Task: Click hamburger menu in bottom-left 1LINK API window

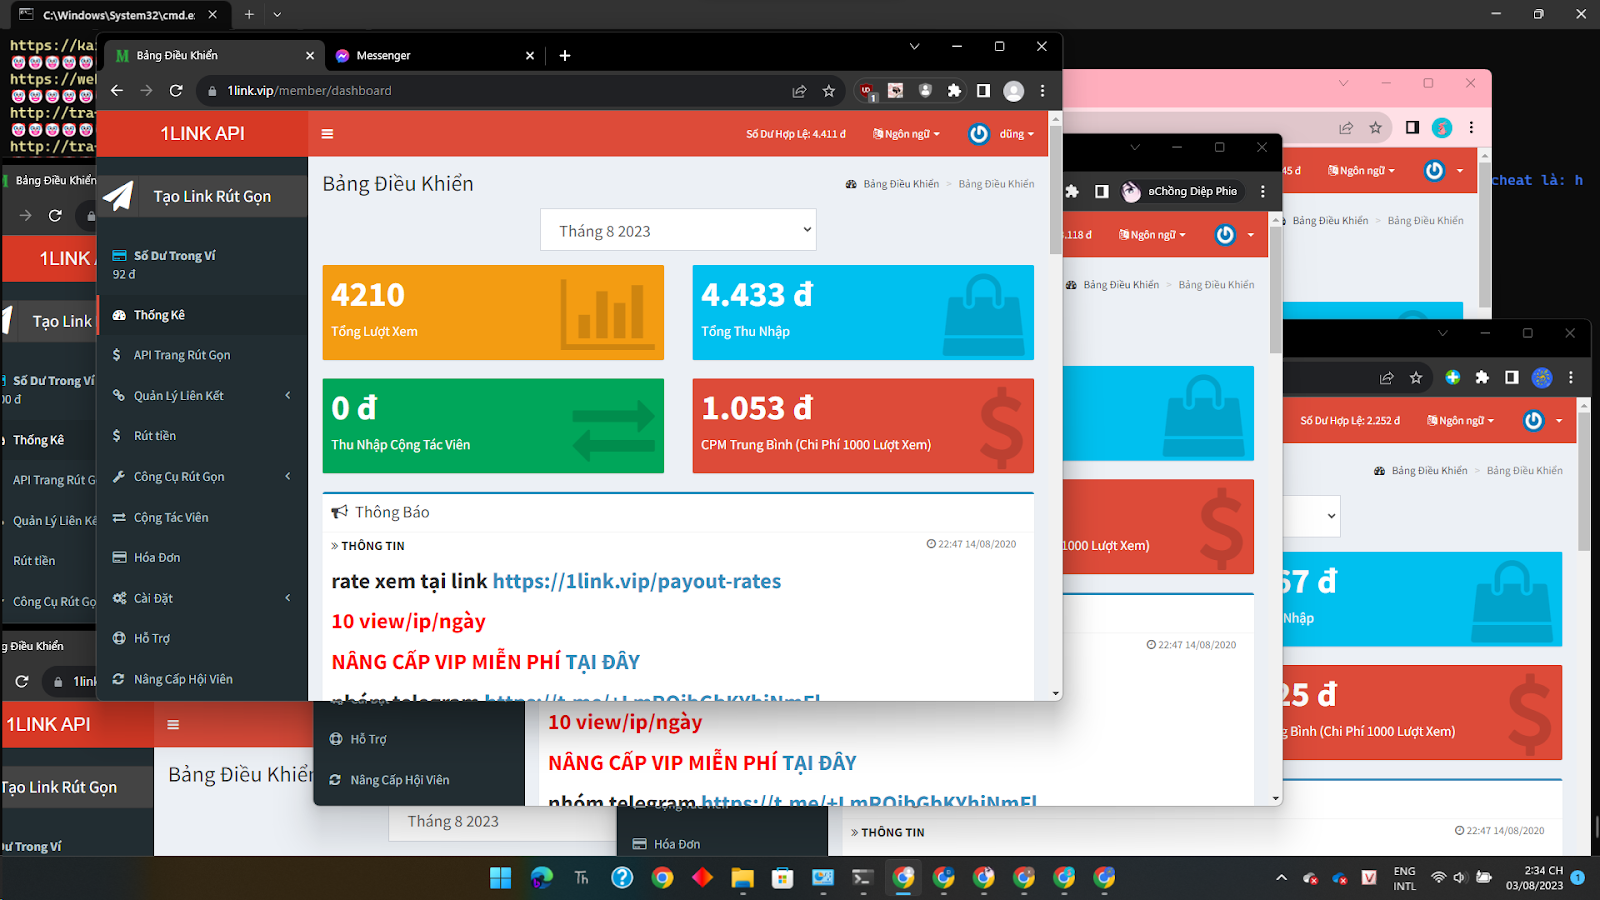Action: pyautogui.click(x=173, y=725)
